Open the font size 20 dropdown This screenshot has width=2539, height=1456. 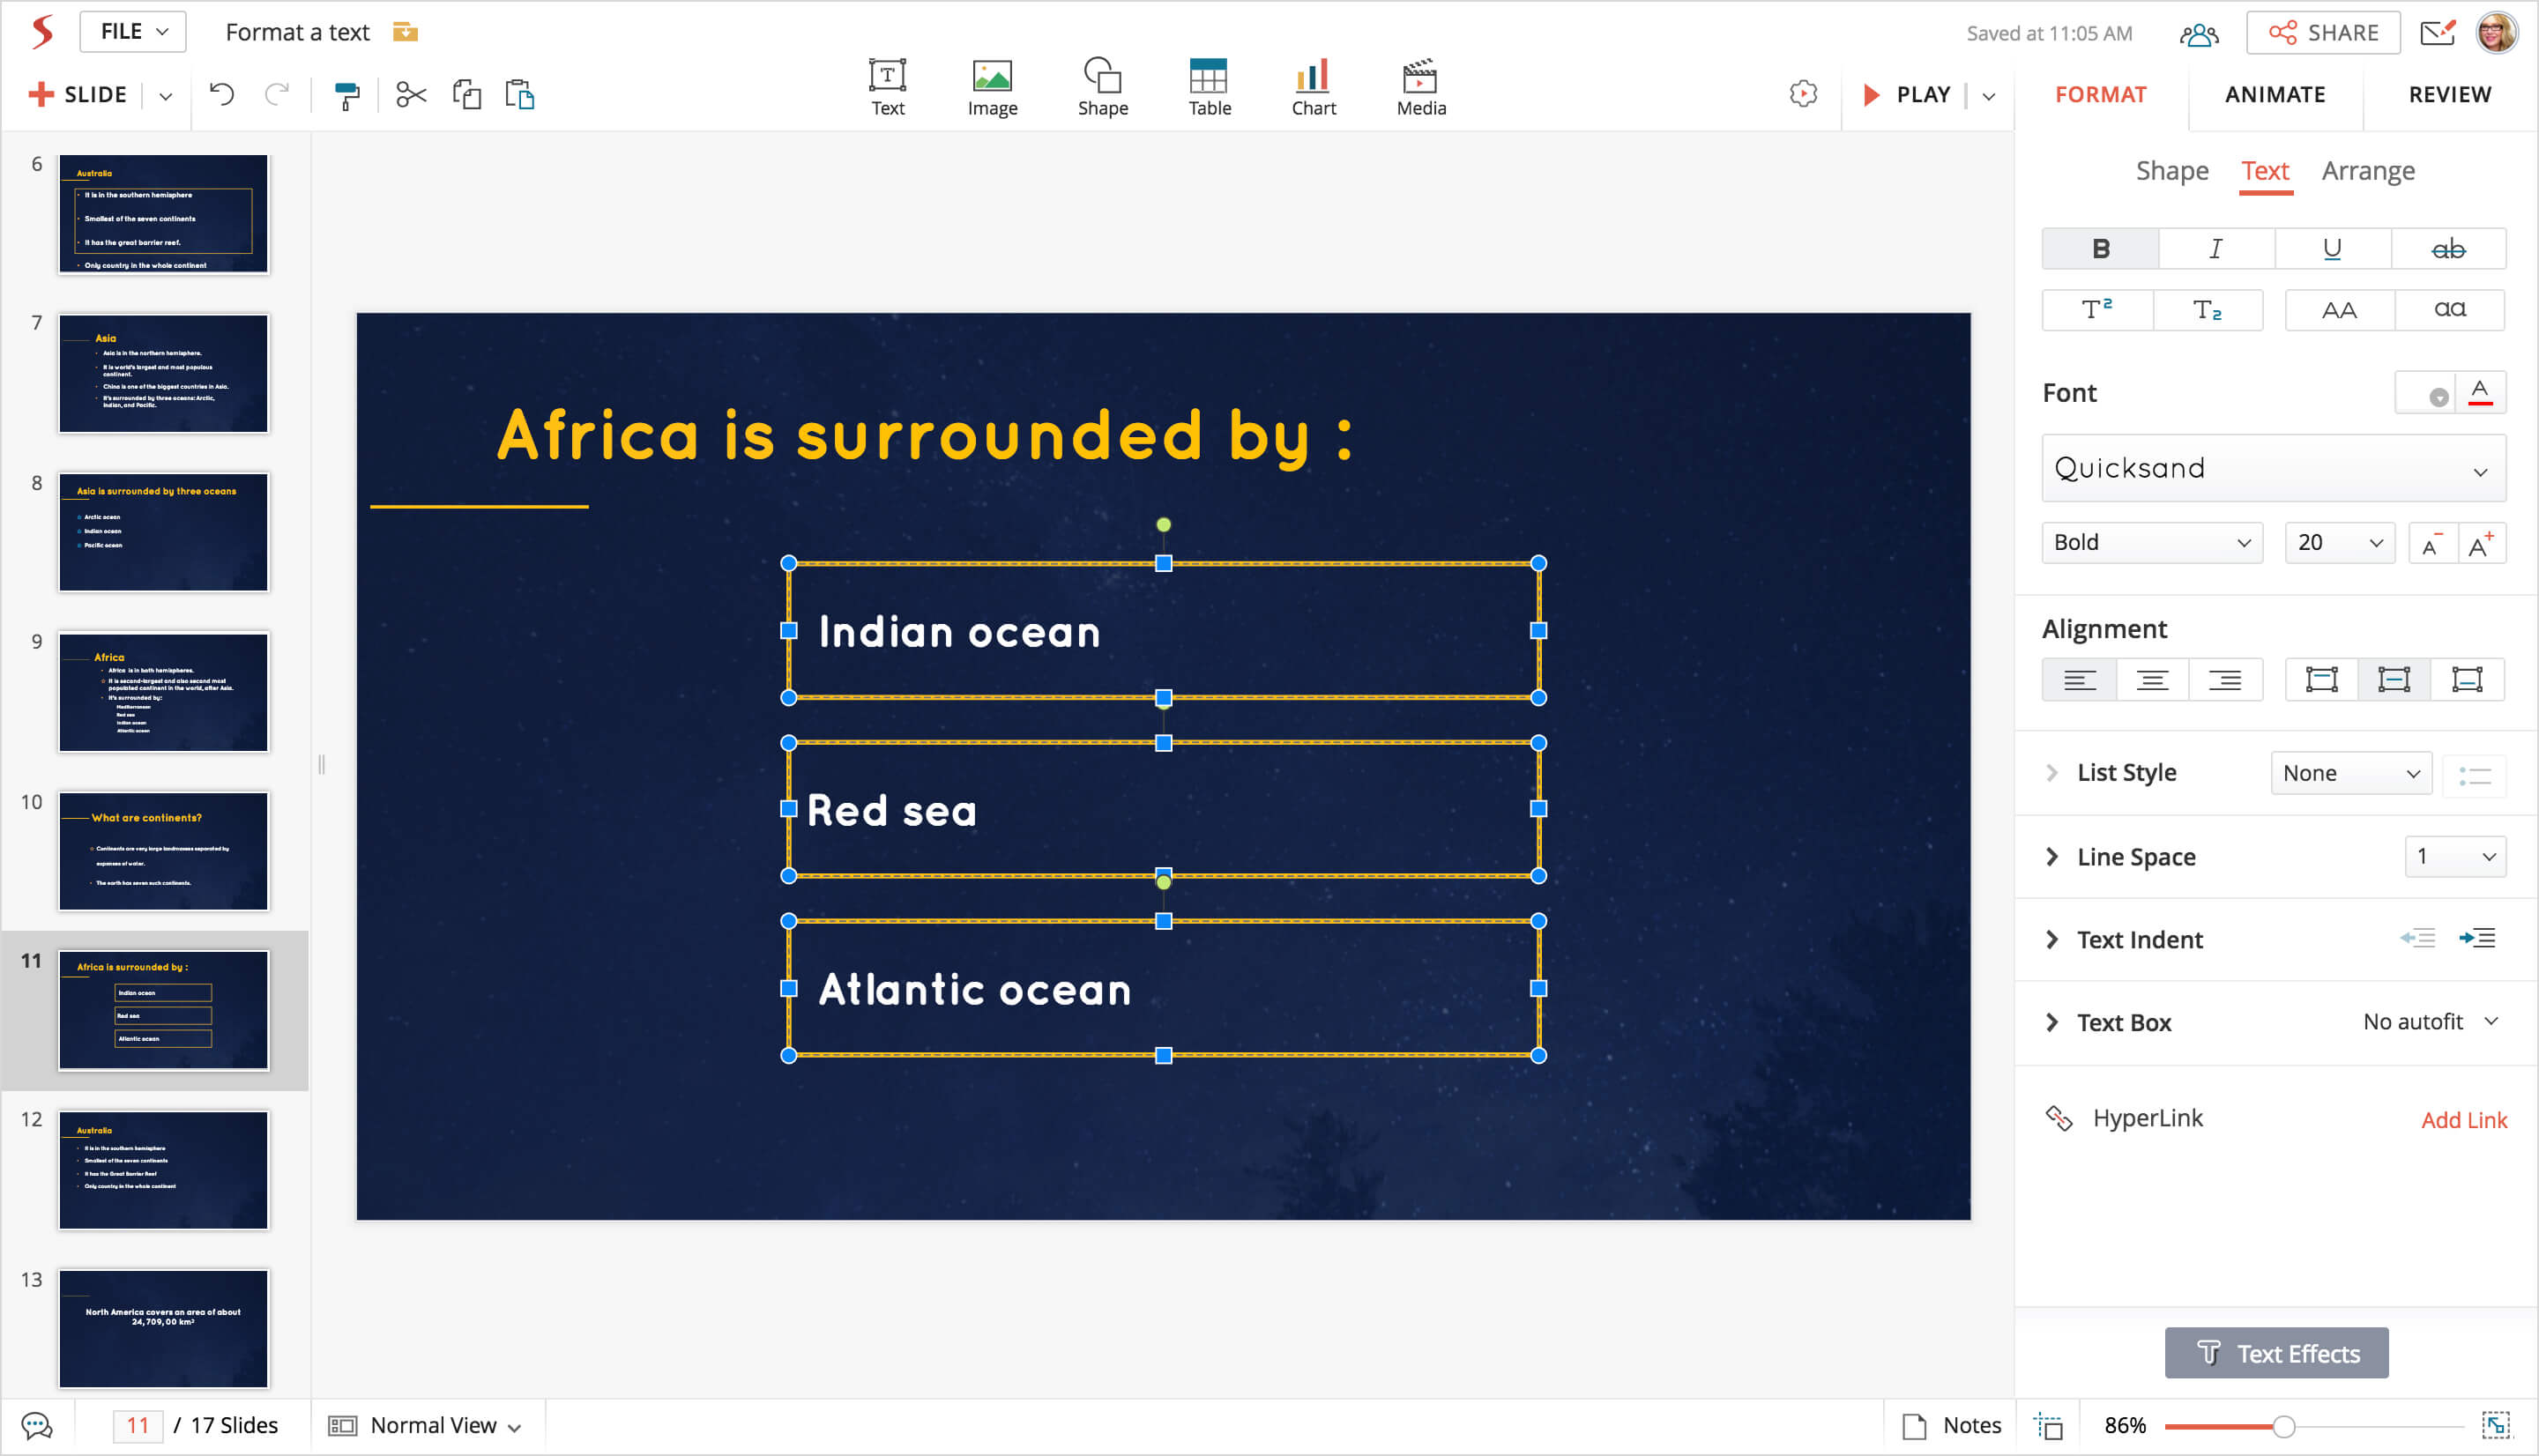click(x=2338, y=543)
